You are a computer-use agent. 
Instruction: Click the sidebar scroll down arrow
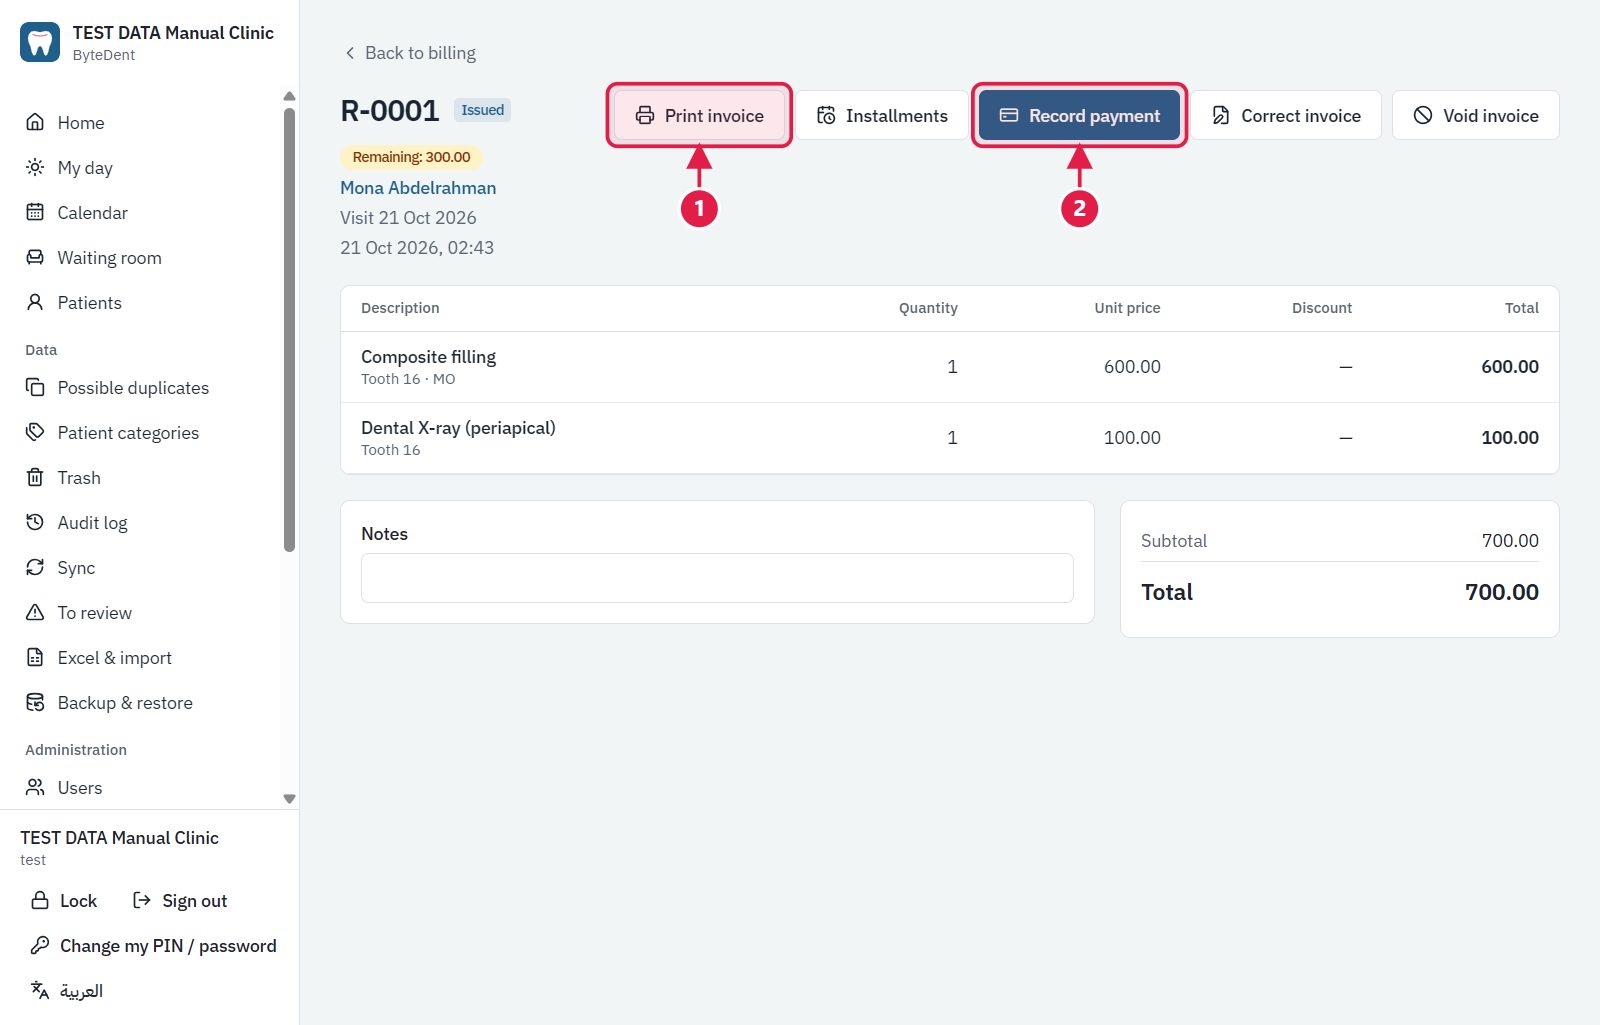(289, 799)
